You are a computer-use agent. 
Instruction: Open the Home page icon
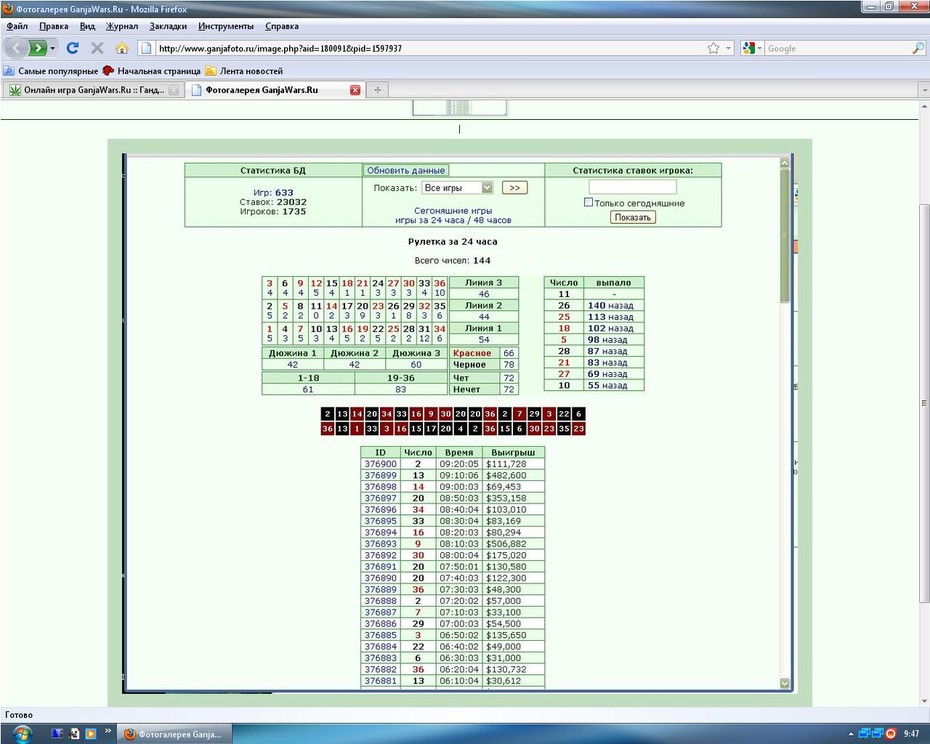(x=122, y=48)
